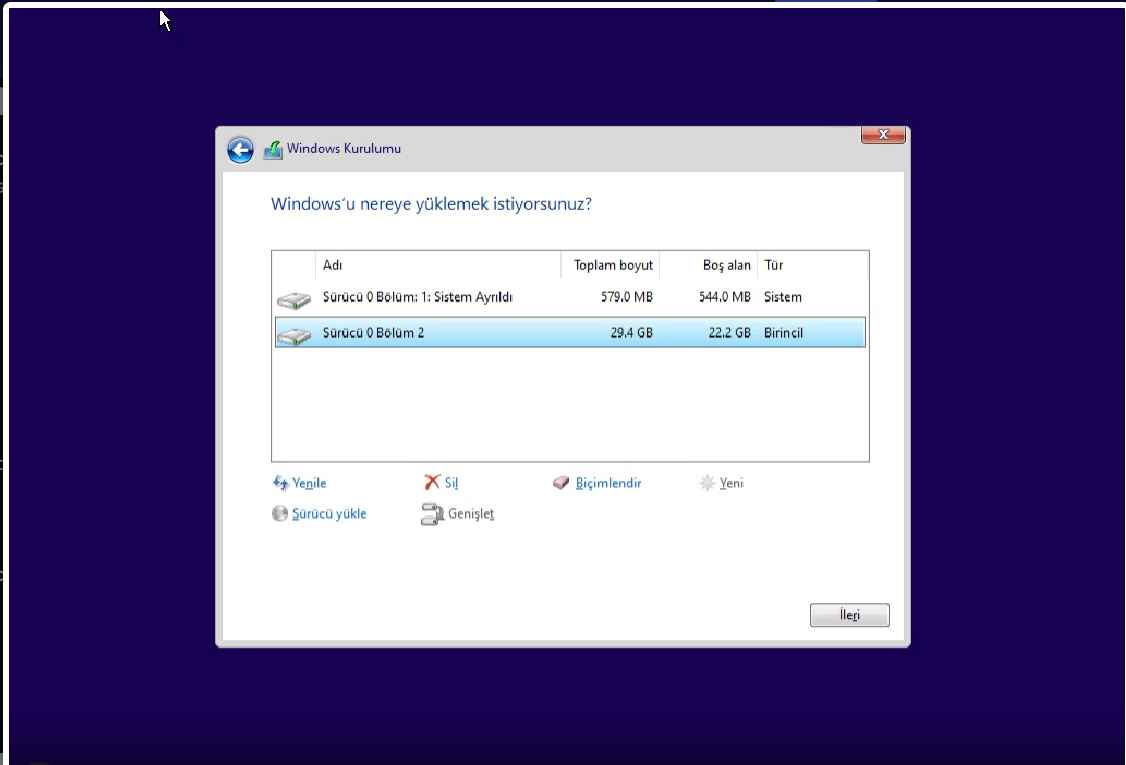Screen dimensions: 1126x765
Task: Click the Genişlet partition icon
Action: coord(431,515)
